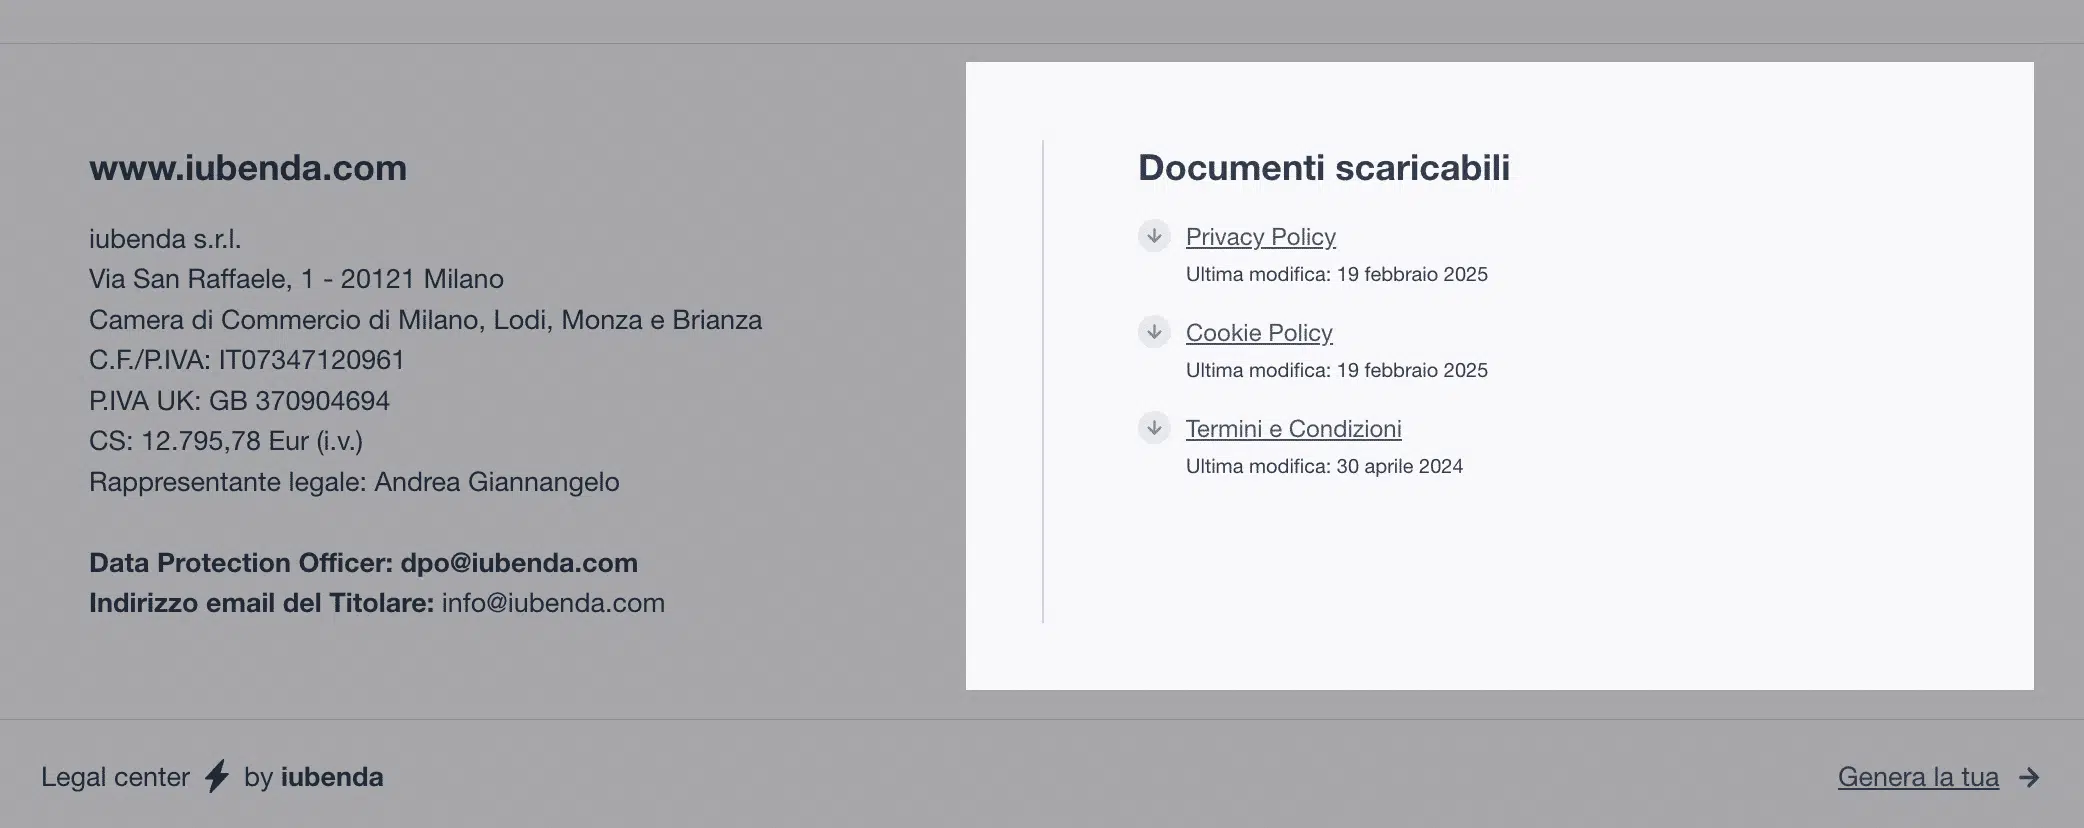This screenshot has width=2084, height=828.
Task: Click the www.iubenda.com heading
Action: [248, 168]
